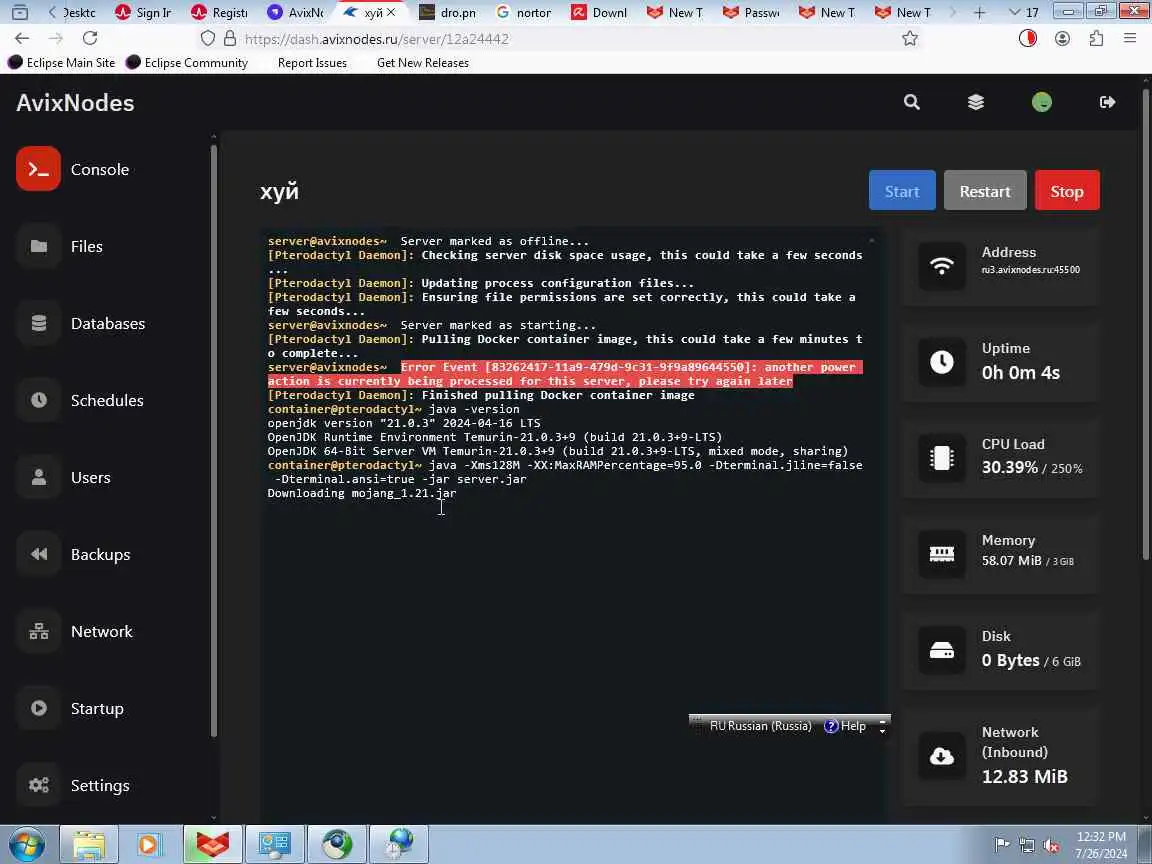Click the server address ru3.avixnodes.ru:45500

(x=1031, y=270)
